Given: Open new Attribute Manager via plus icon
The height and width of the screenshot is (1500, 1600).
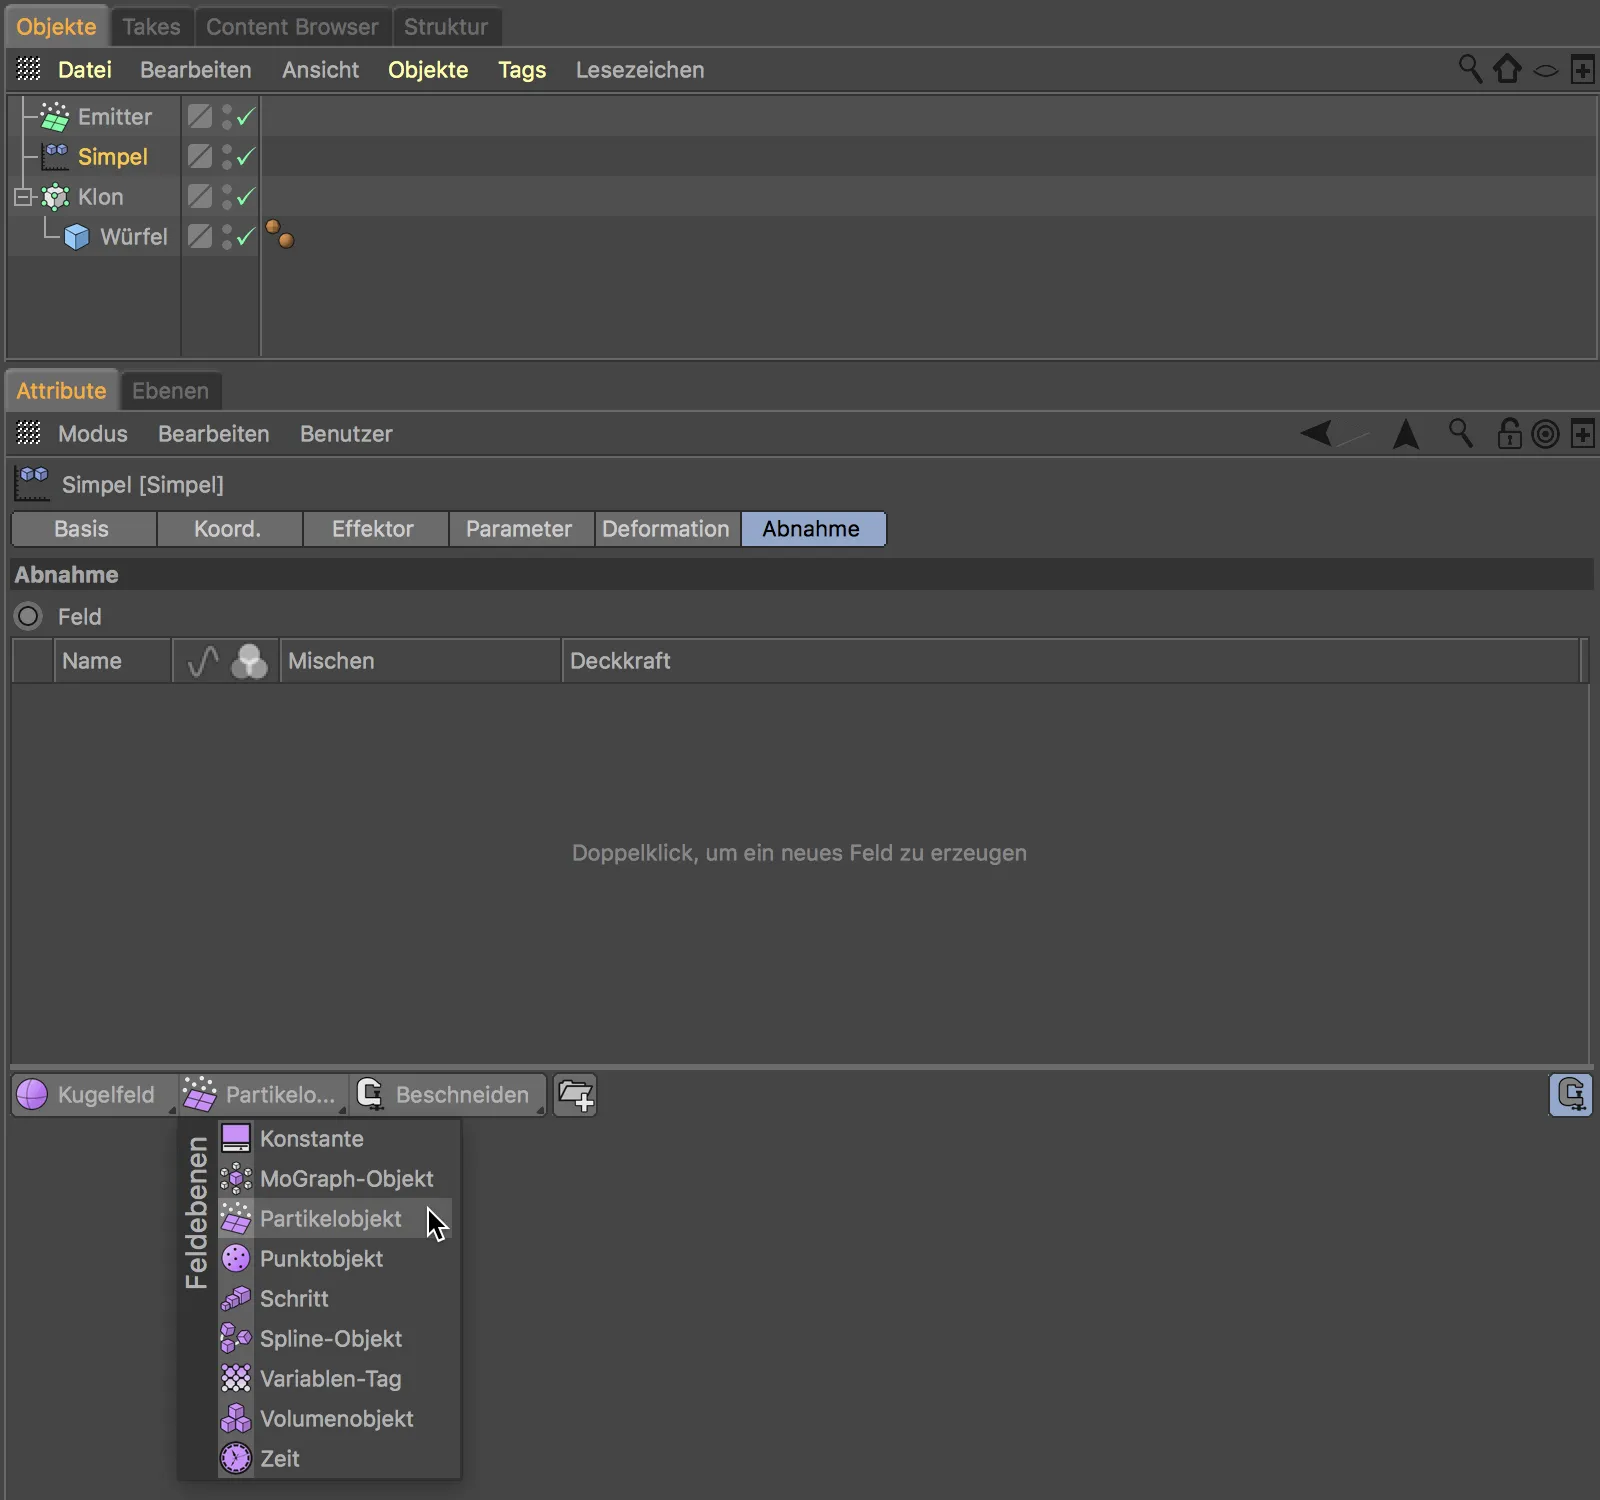Looking at the screenshot, I should pyautogui.click(x=1583, y=434).
